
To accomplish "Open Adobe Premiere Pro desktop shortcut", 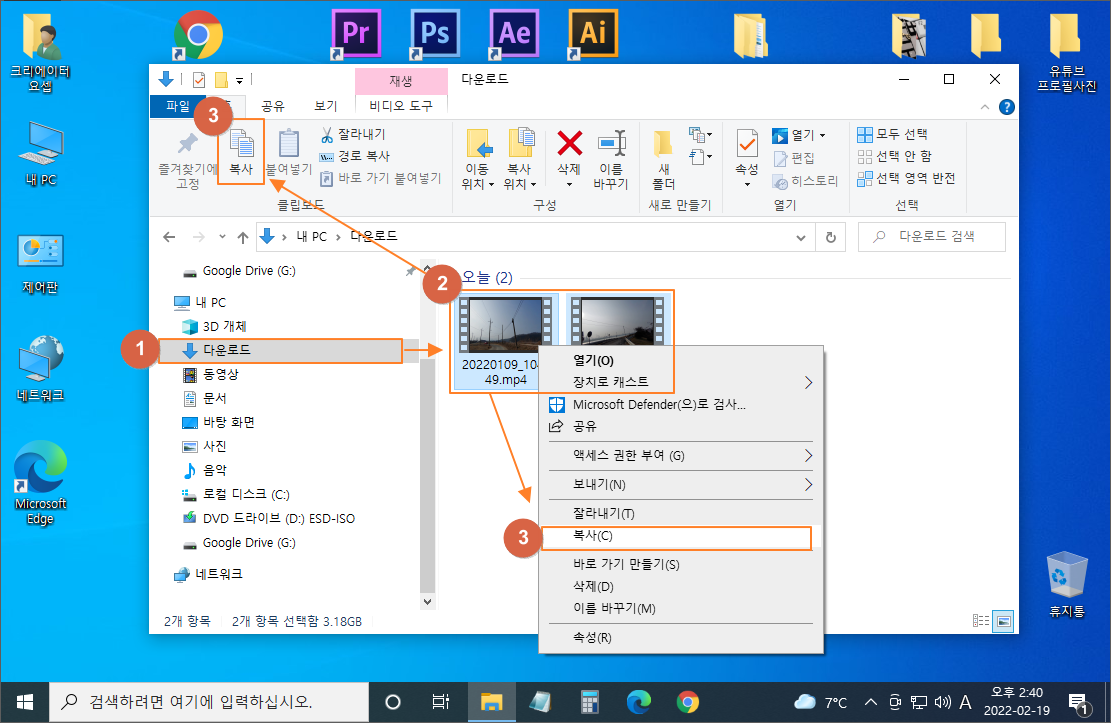I will tap(356, 33).
